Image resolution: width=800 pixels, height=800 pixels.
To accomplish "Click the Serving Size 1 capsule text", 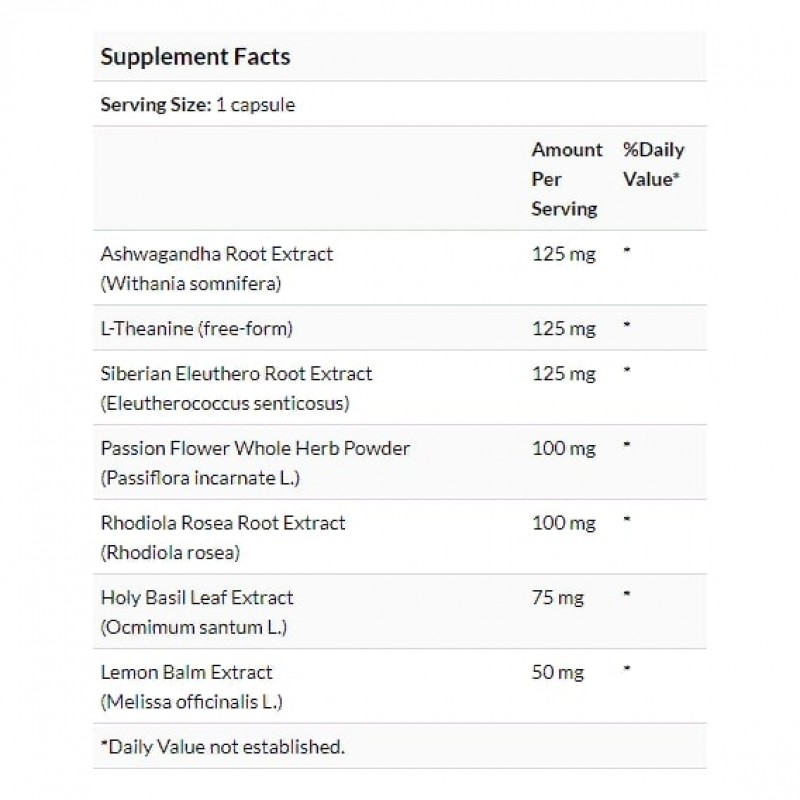I will pyautogui.click(x=198, y=104).
